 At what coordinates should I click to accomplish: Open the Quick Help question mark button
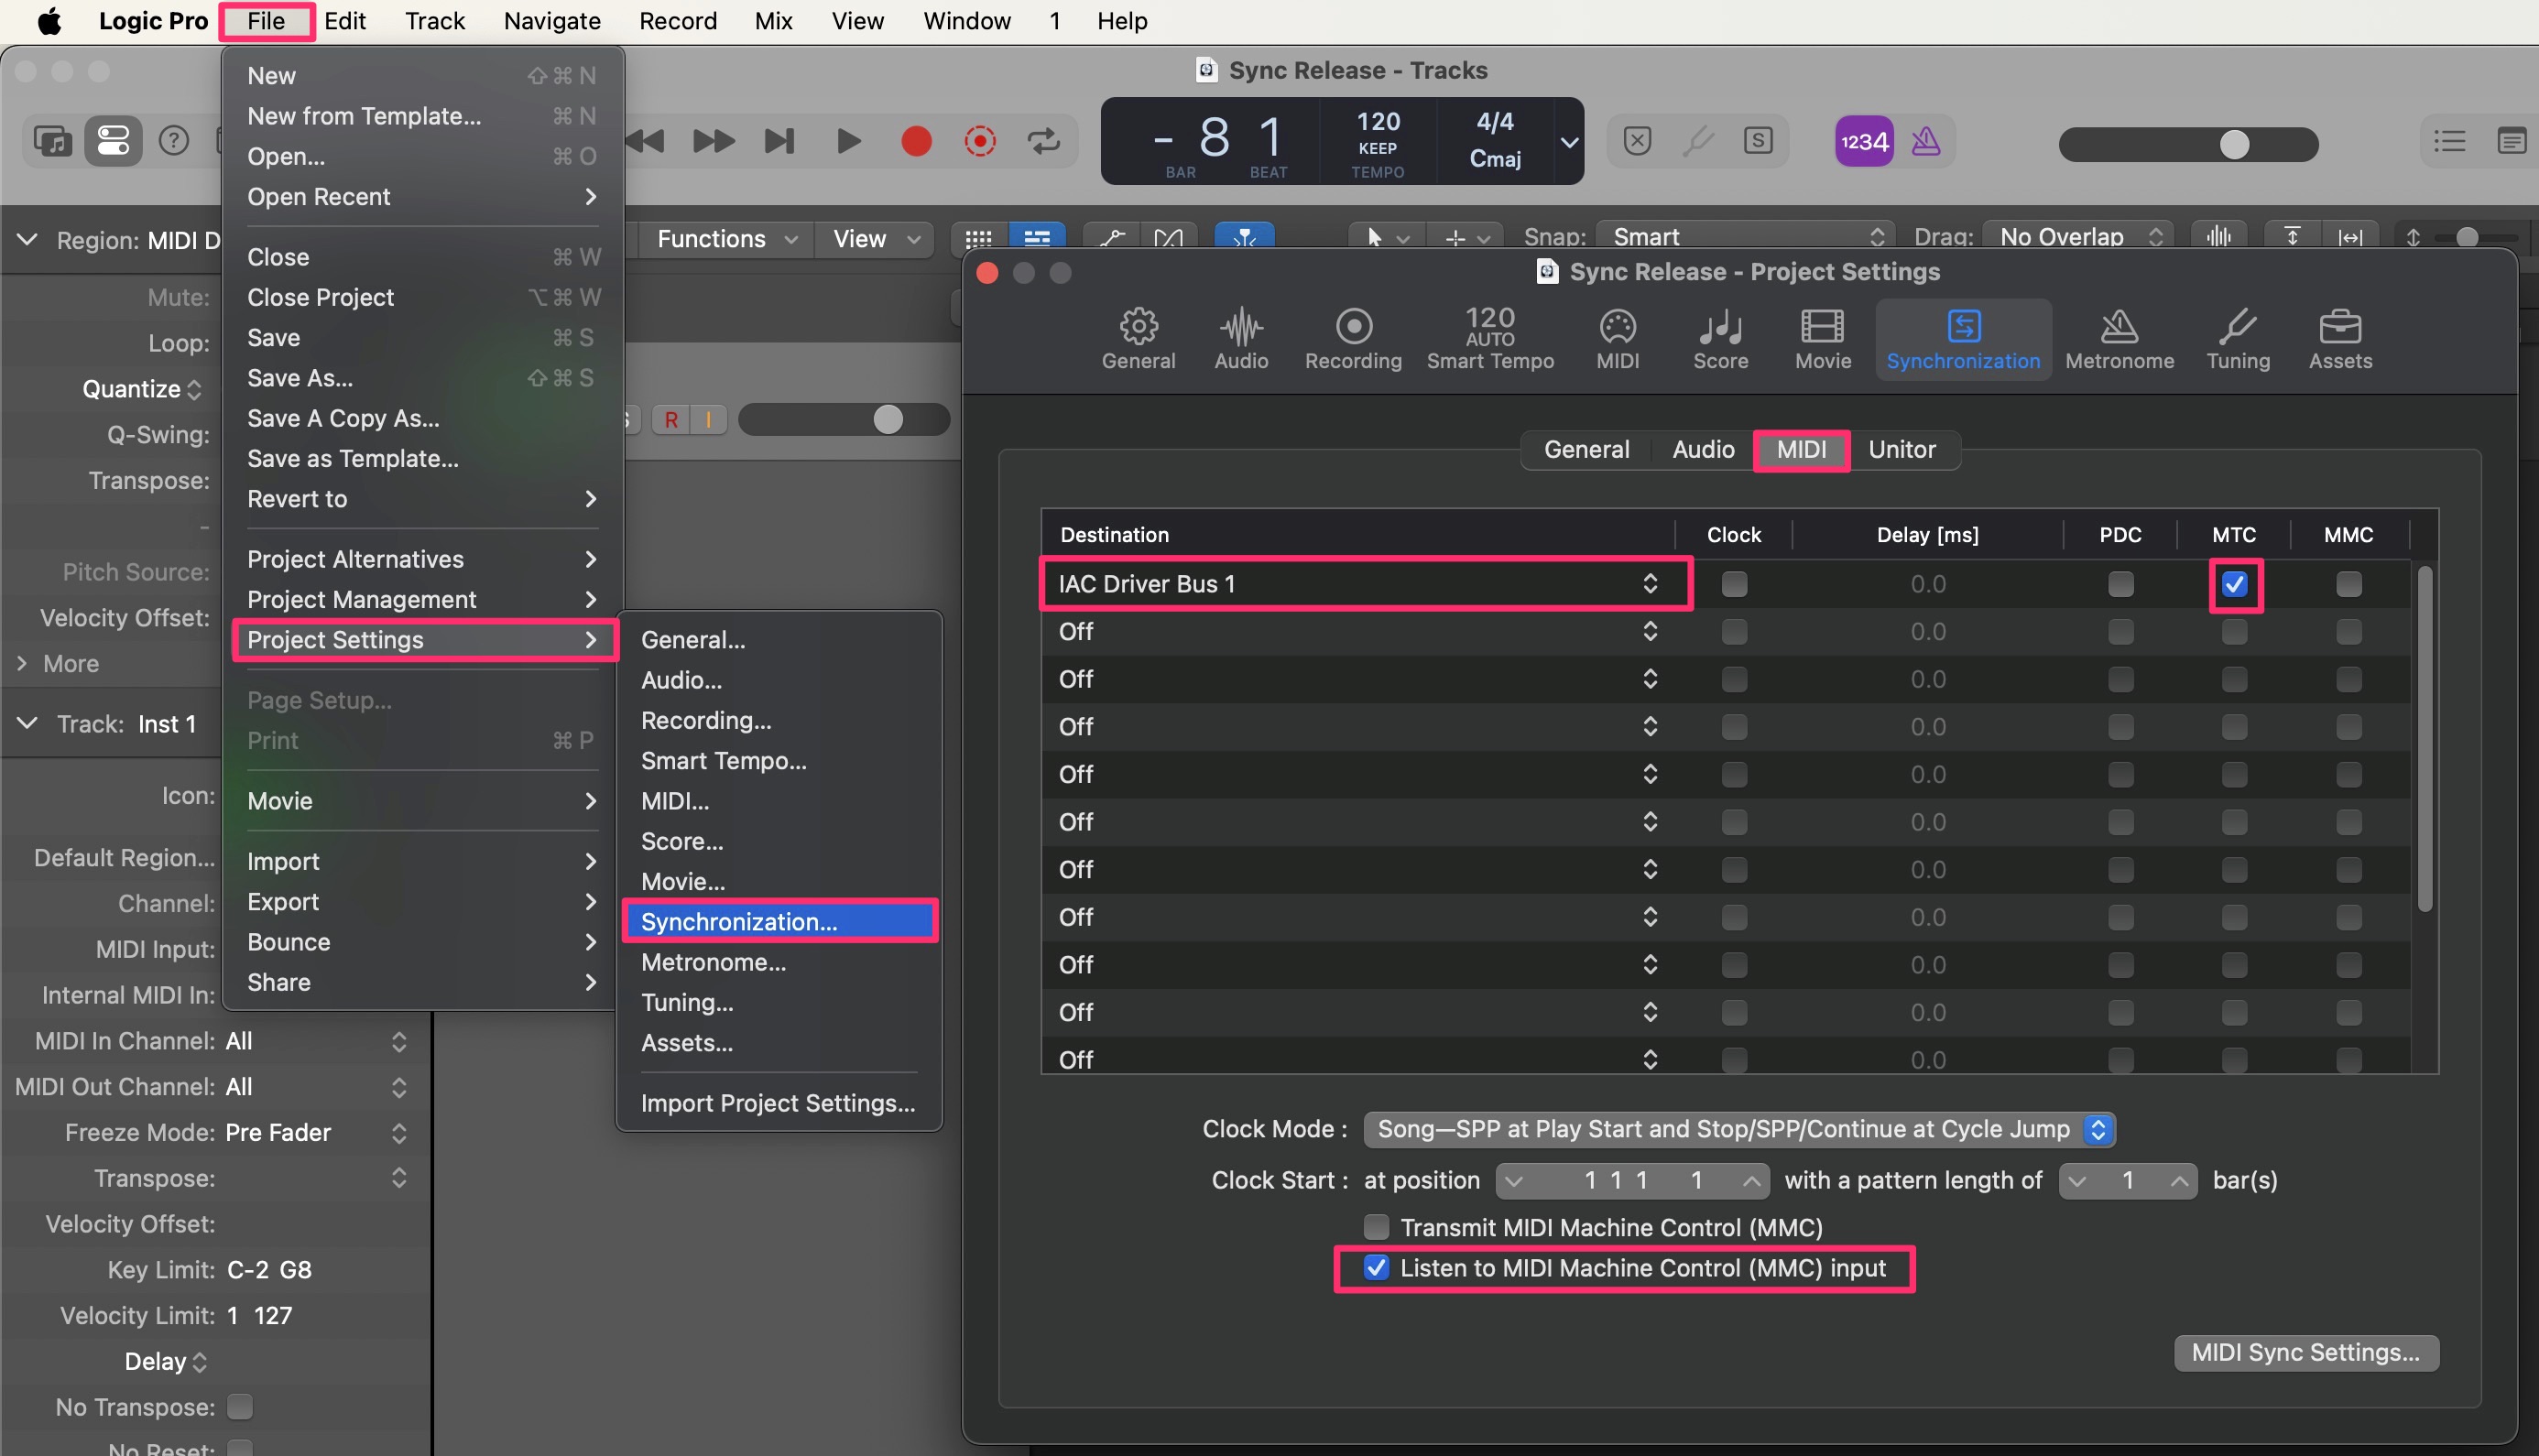(x=174, y=141)
